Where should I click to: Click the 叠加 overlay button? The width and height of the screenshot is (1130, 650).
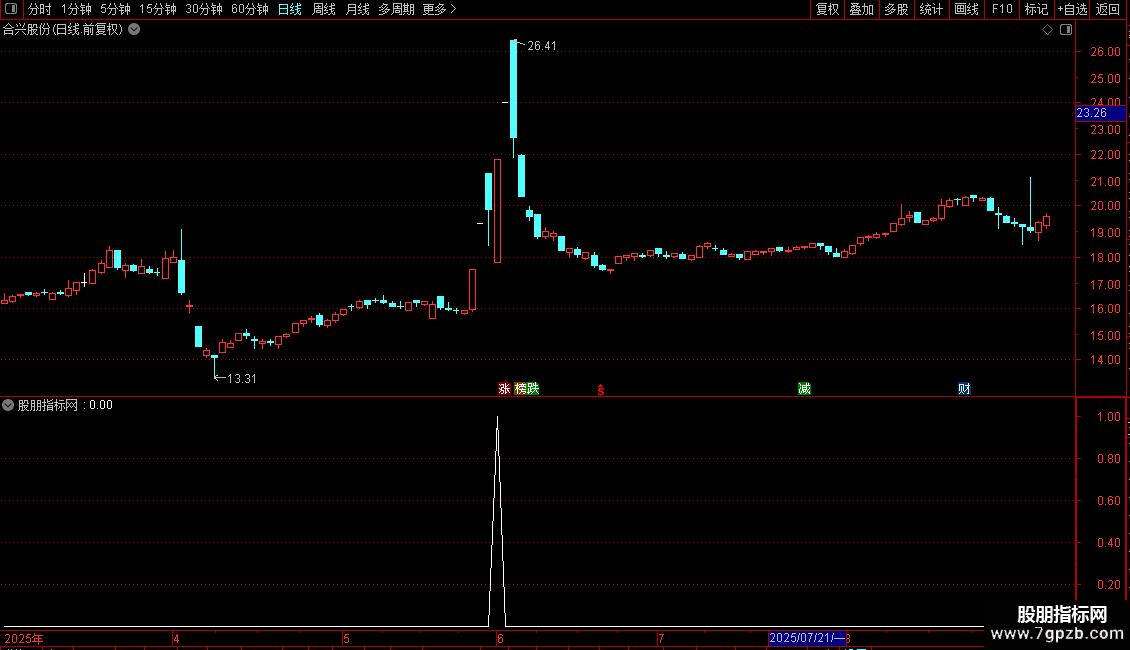point(861,9)
